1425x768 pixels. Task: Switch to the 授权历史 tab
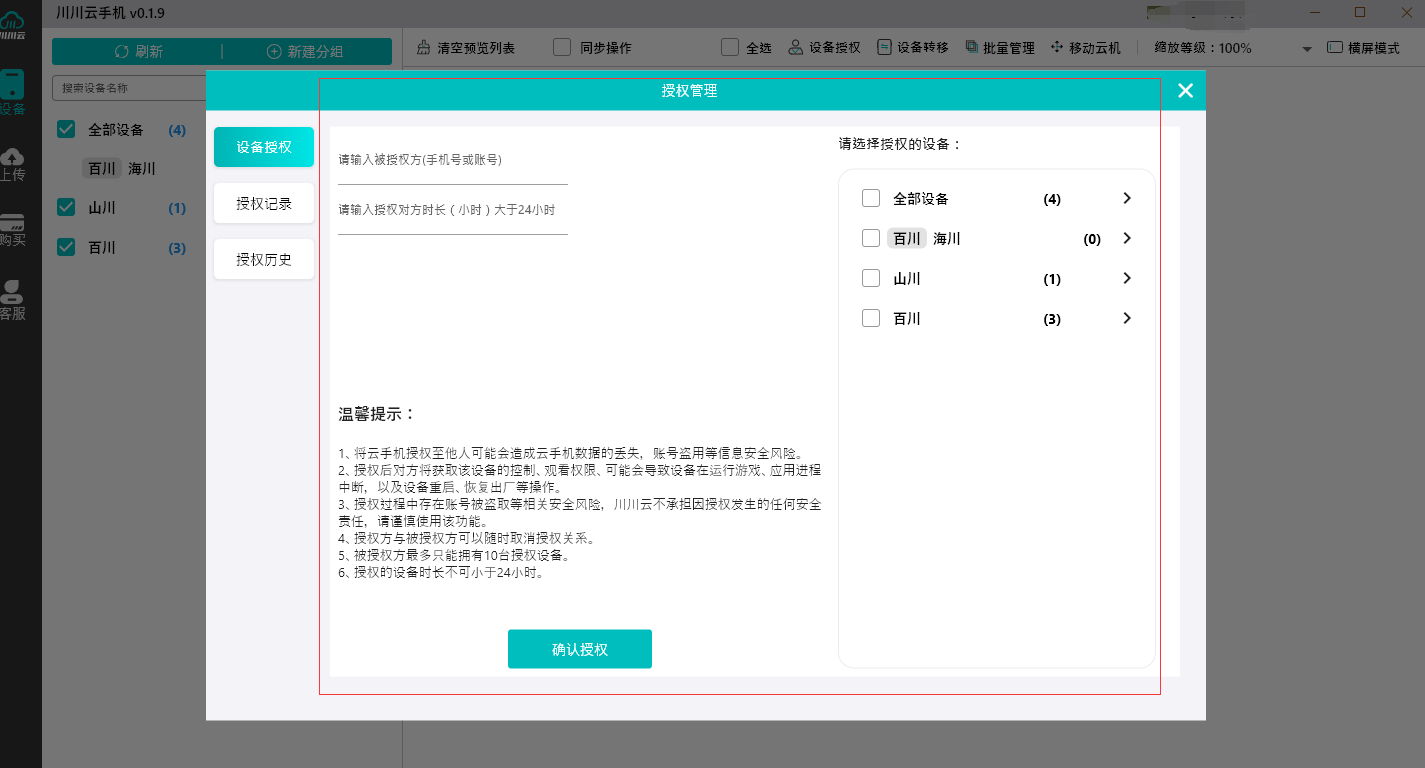[x=263, y=259]
